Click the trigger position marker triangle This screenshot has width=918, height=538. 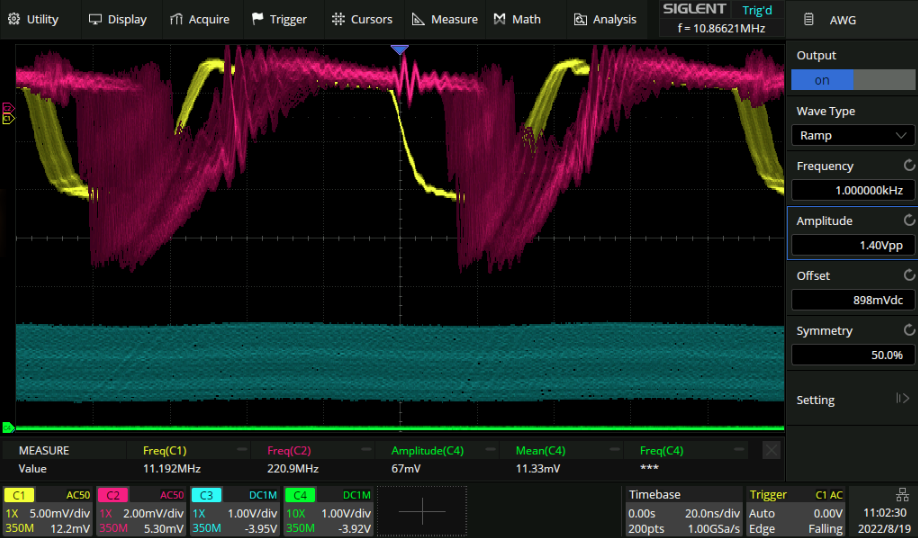tap(400, 49)
